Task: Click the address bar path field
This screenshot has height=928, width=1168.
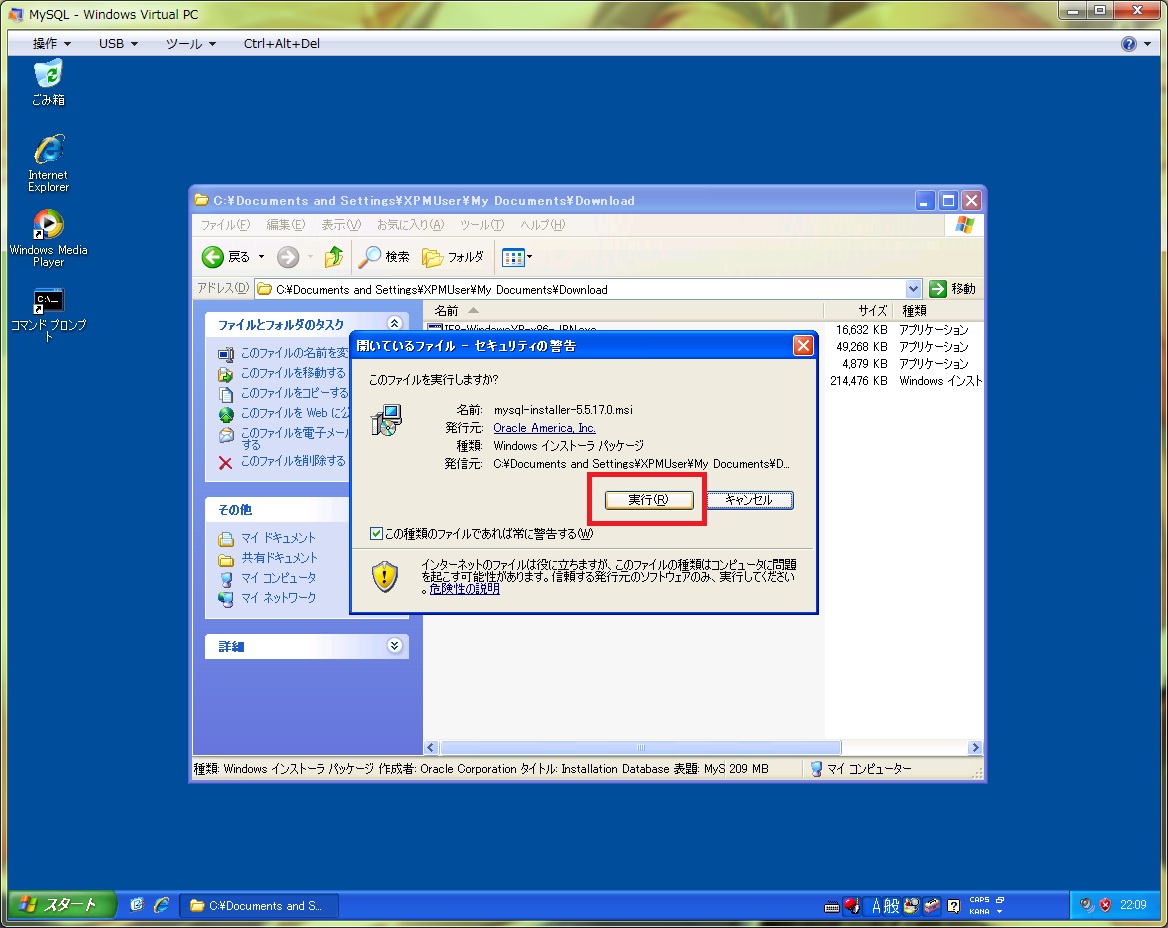Action: pyautogui.click(x=580, y=289)
